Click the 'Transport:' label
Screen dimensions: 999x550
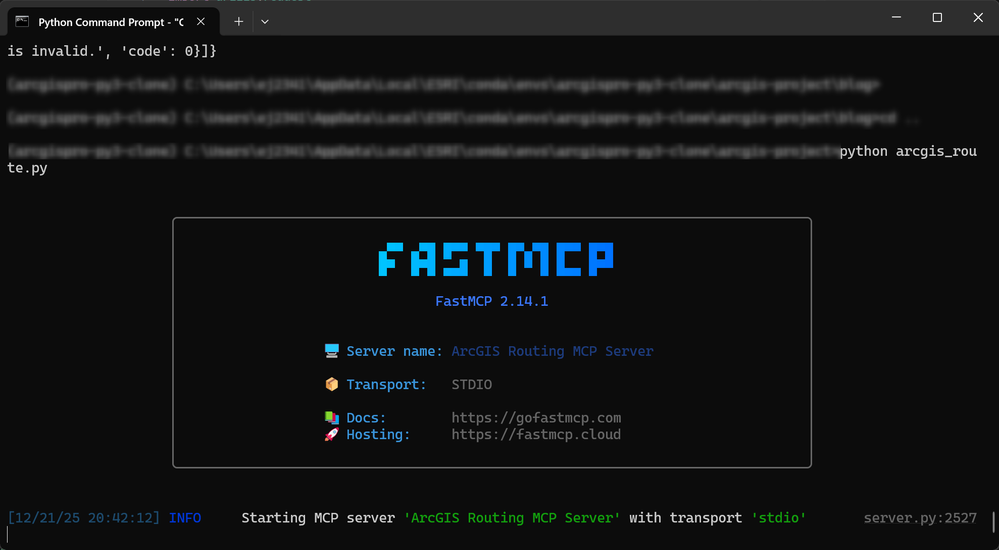tap(386, 384)
